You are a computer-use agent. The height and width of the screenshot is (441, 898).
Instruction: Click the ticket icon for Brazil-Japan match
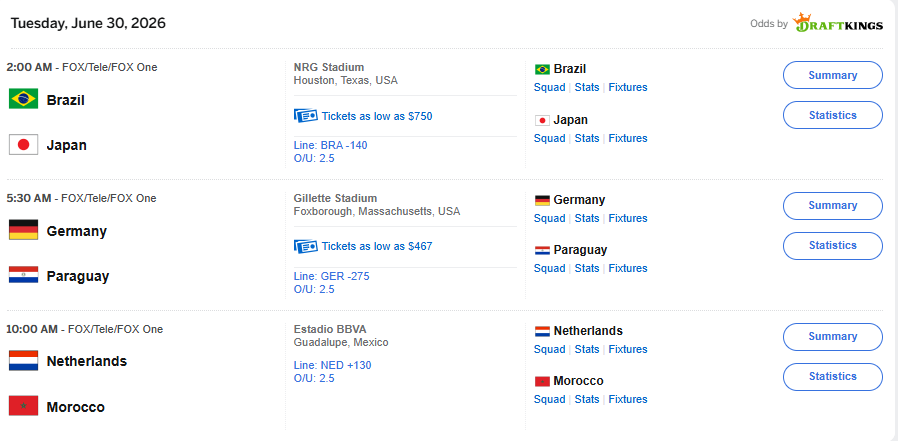coord(306,116)
